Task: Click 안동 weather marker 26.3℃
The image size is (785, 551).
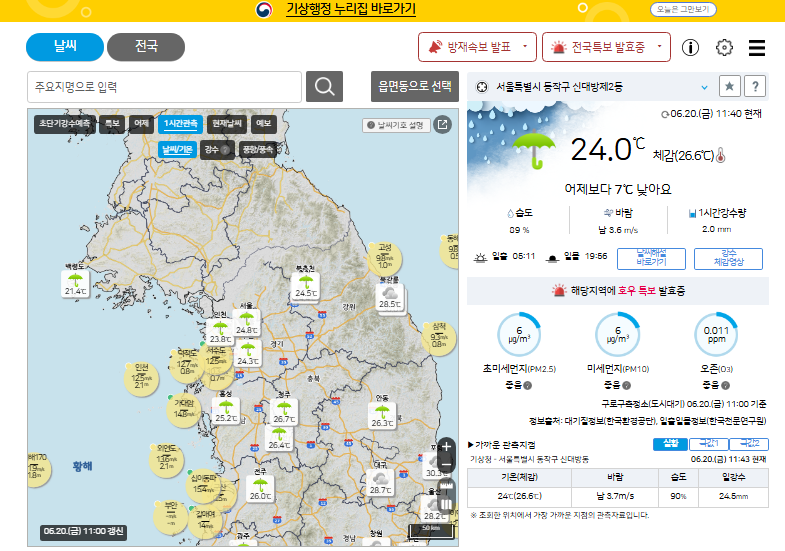Action: pos(382,417)
